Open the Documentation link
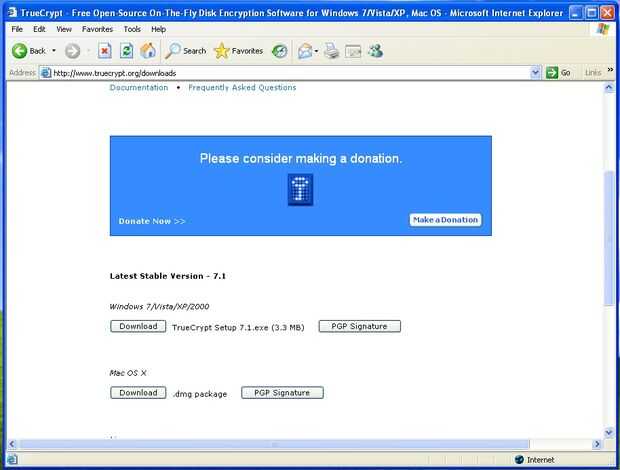This screenshot has width=620, height=470. 139,87
